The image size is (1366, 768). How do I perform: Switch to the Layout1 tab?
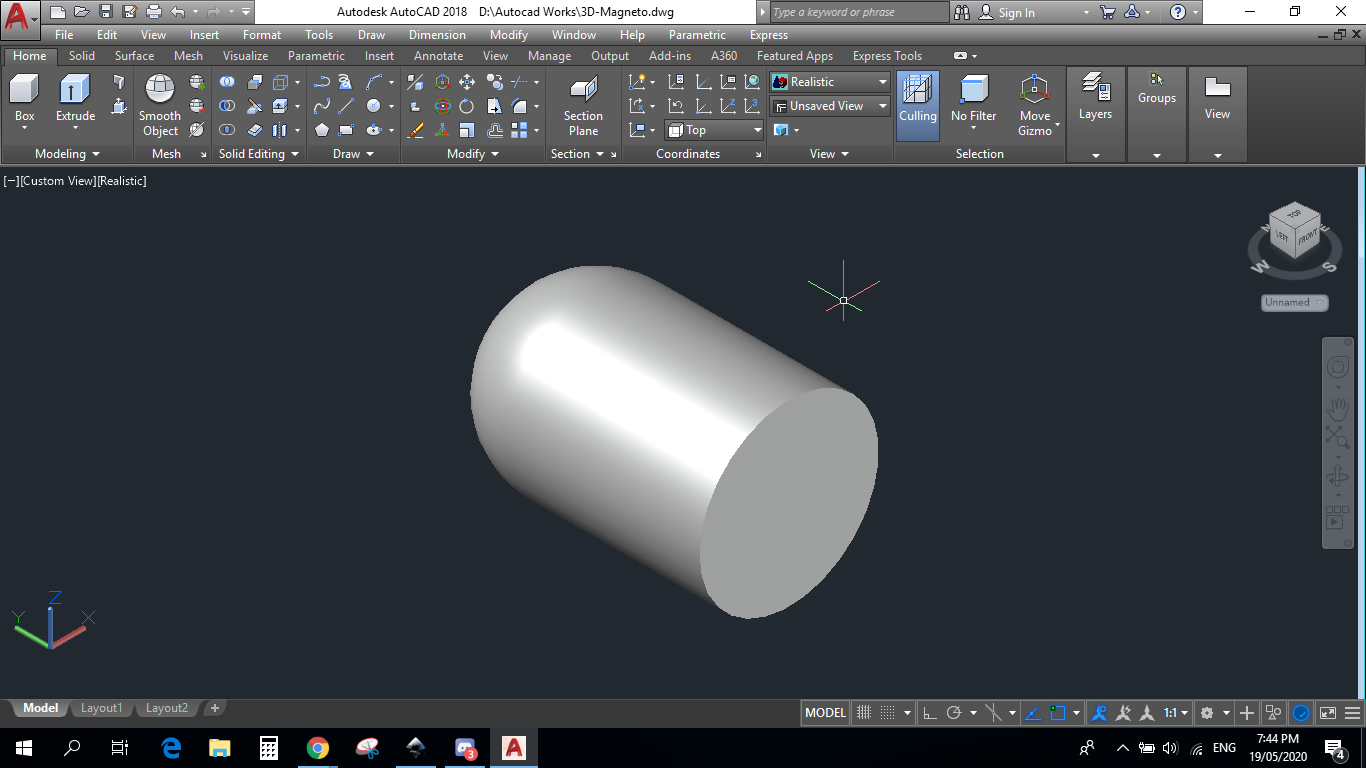[x=101, y=708]
